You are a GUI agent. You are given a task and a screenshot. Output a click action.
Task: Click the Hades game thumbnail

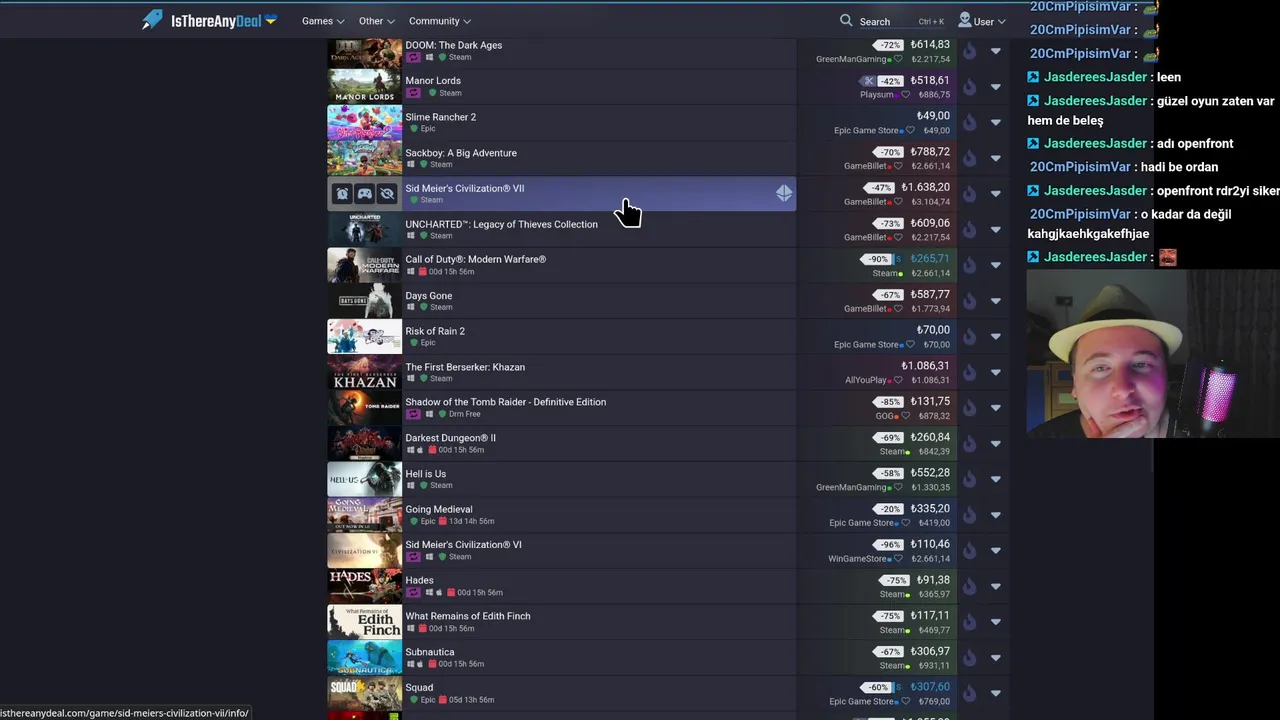click(364, 586)
